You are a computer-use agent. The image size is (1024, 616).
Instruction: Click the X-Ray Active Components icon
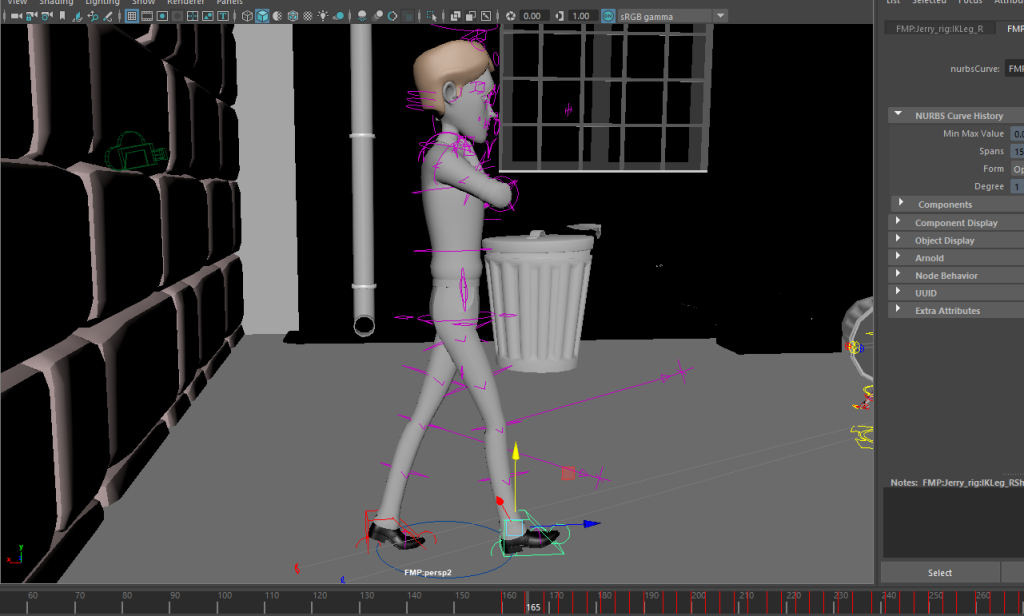(x=486, y=16)
